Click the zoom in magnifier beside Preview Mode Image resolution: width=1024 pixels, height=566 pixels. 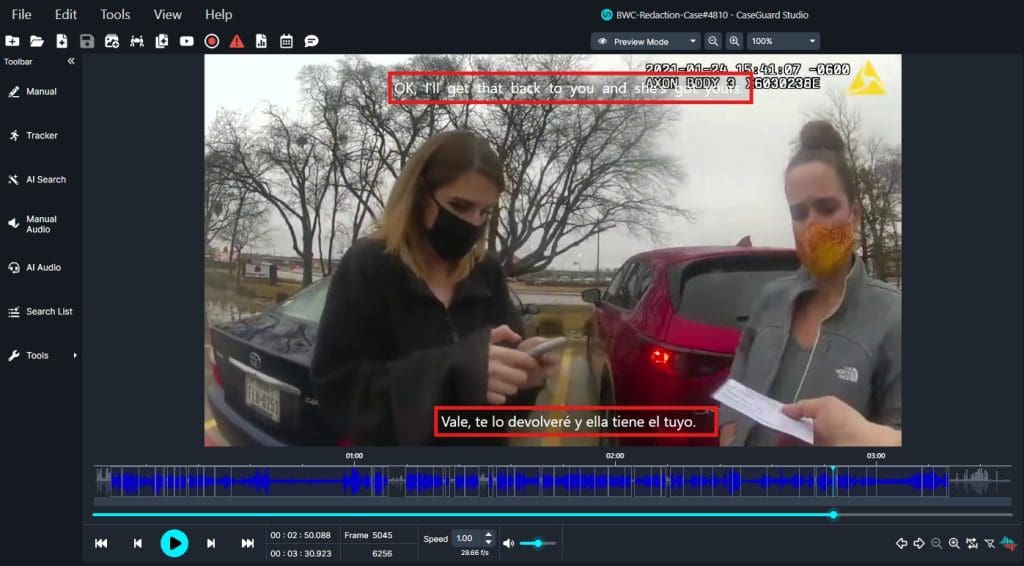(735, 41)
